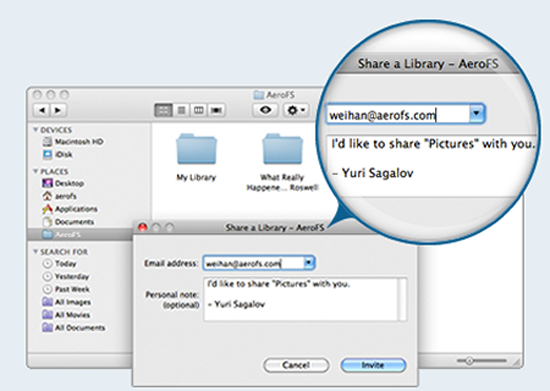550x391 pixels.
Task: Open All Images smart folder
Action: (x=67, y=302)
